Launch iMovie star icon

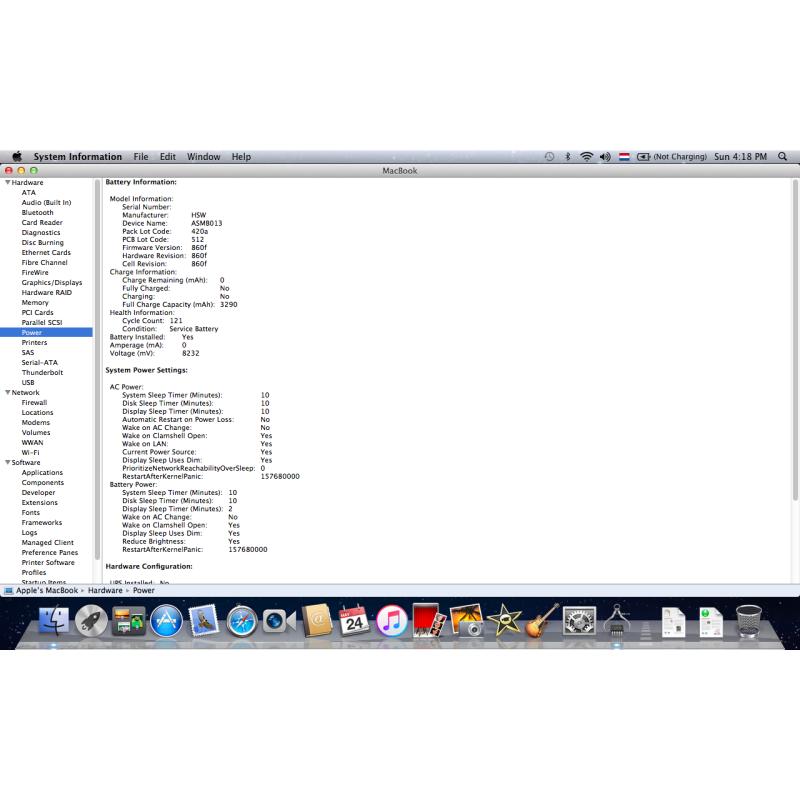pos(504,620)
